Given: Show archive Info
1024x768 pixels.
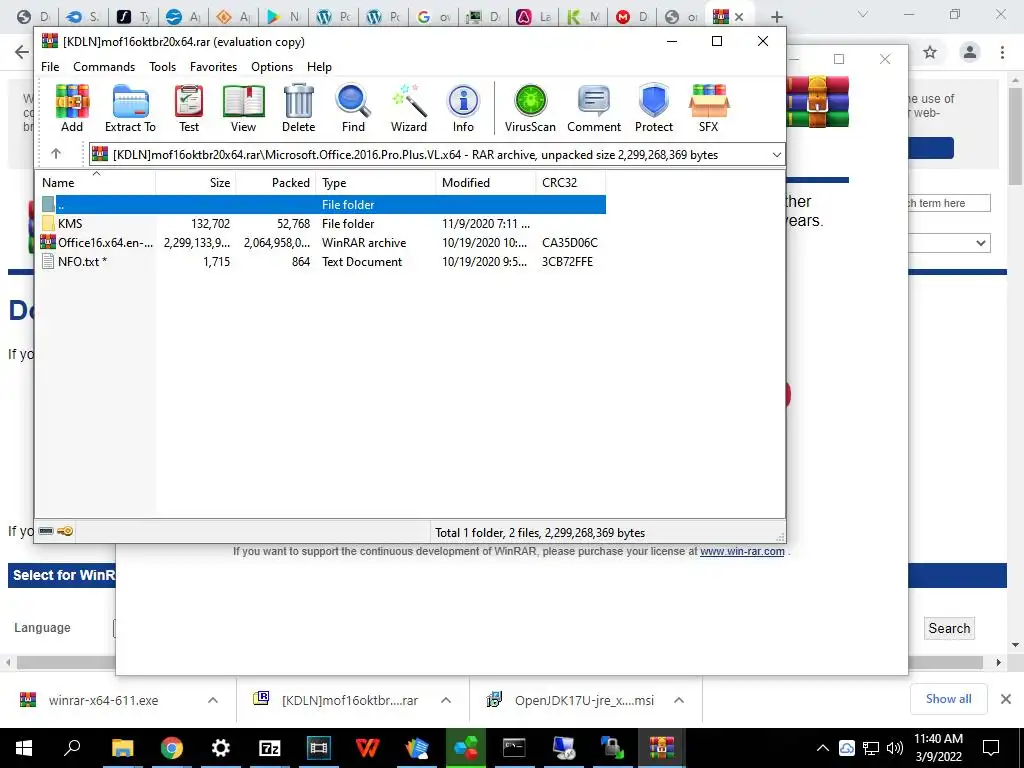Looking at the screenshot, I should click(x=463, y=108).
